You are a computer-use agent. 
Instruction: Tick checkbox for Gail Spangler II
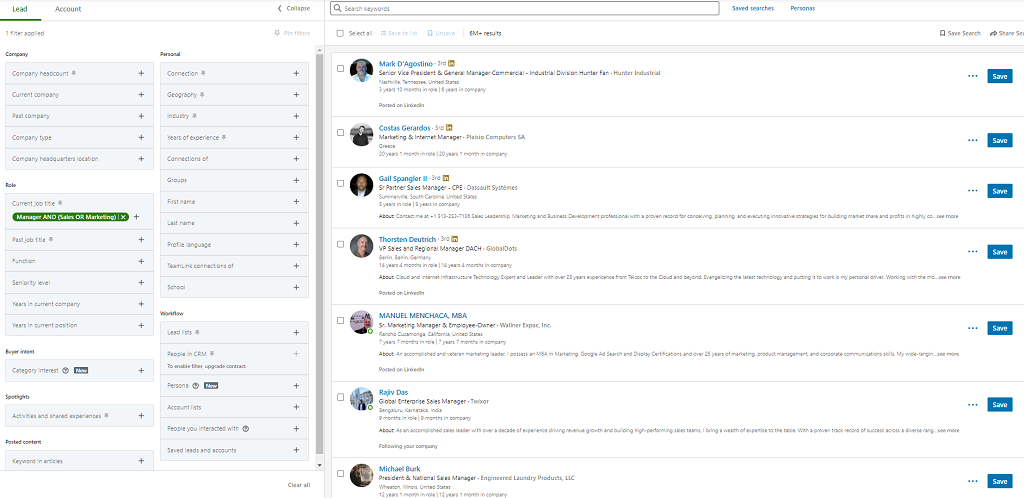[340, 183]
